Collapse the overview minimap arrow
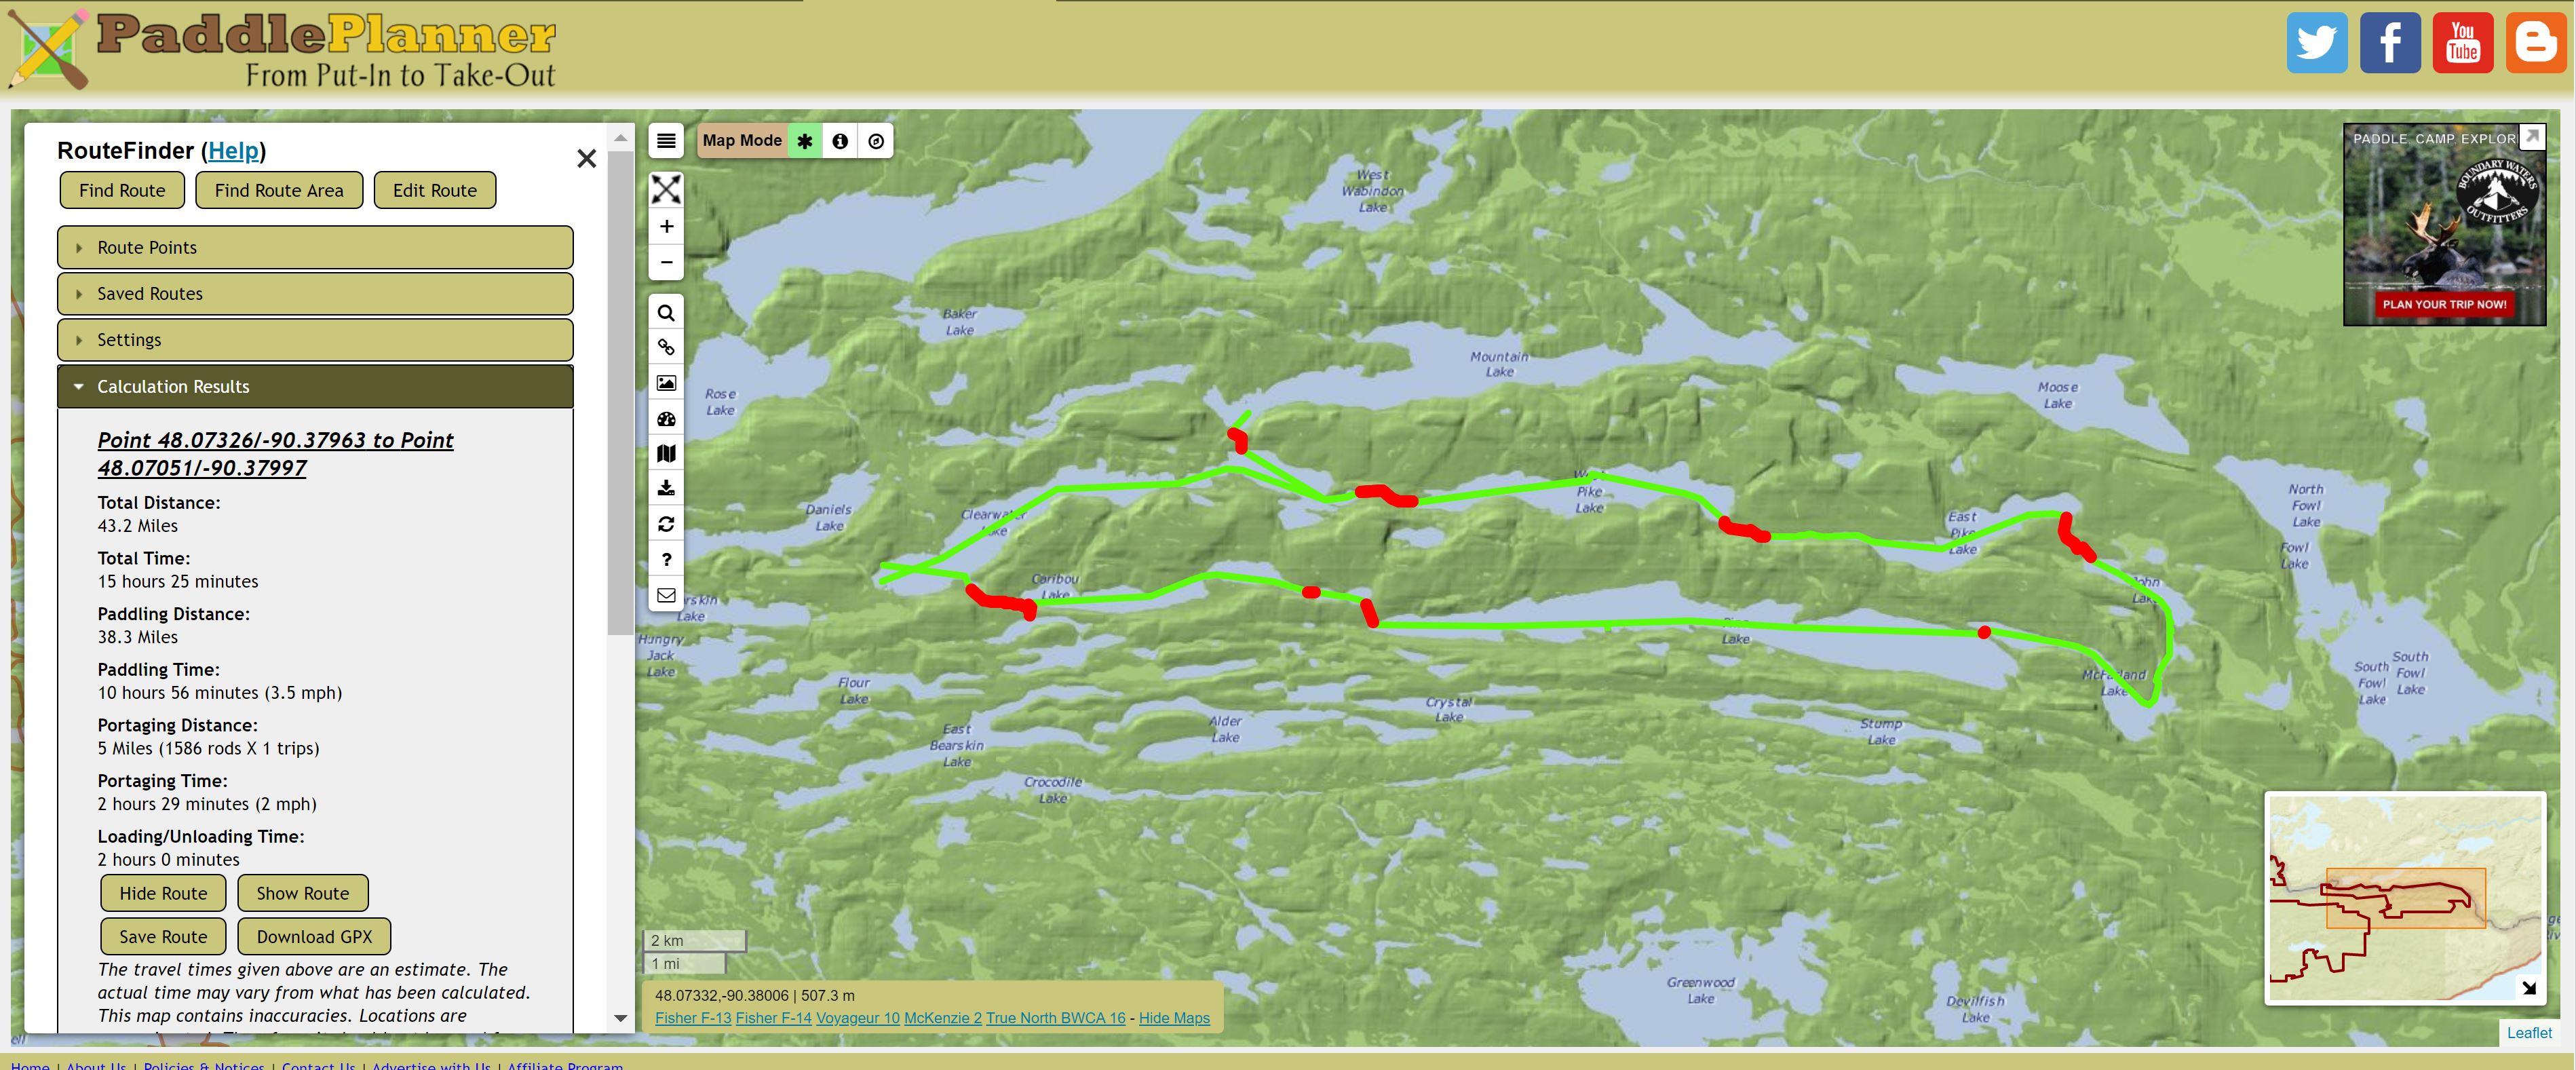Screen dimensions: 2576x1070 point(2529,988)
